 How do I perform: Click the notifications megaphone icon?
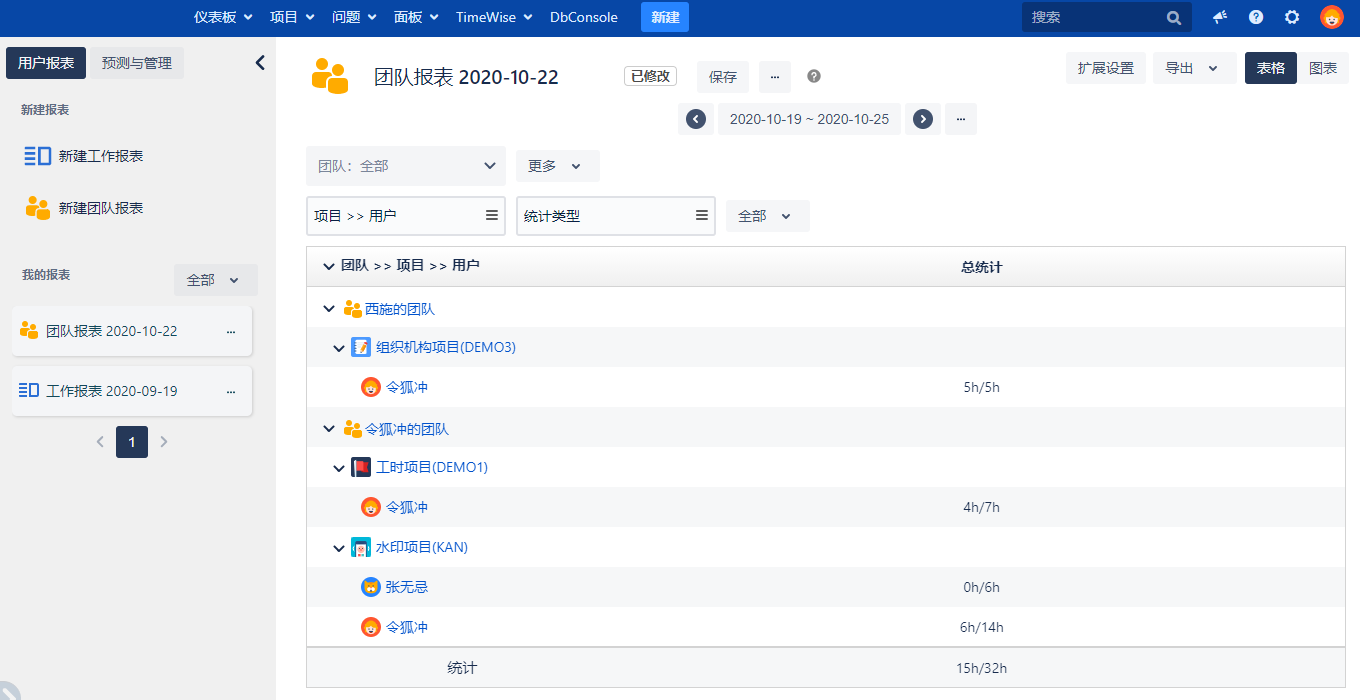pos(1220,17)
